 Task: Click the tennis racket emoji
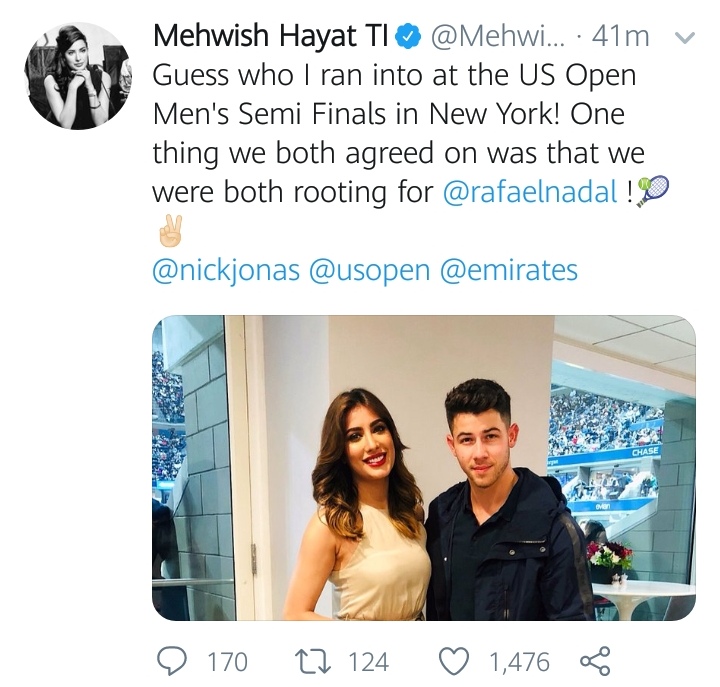point(652,191)
